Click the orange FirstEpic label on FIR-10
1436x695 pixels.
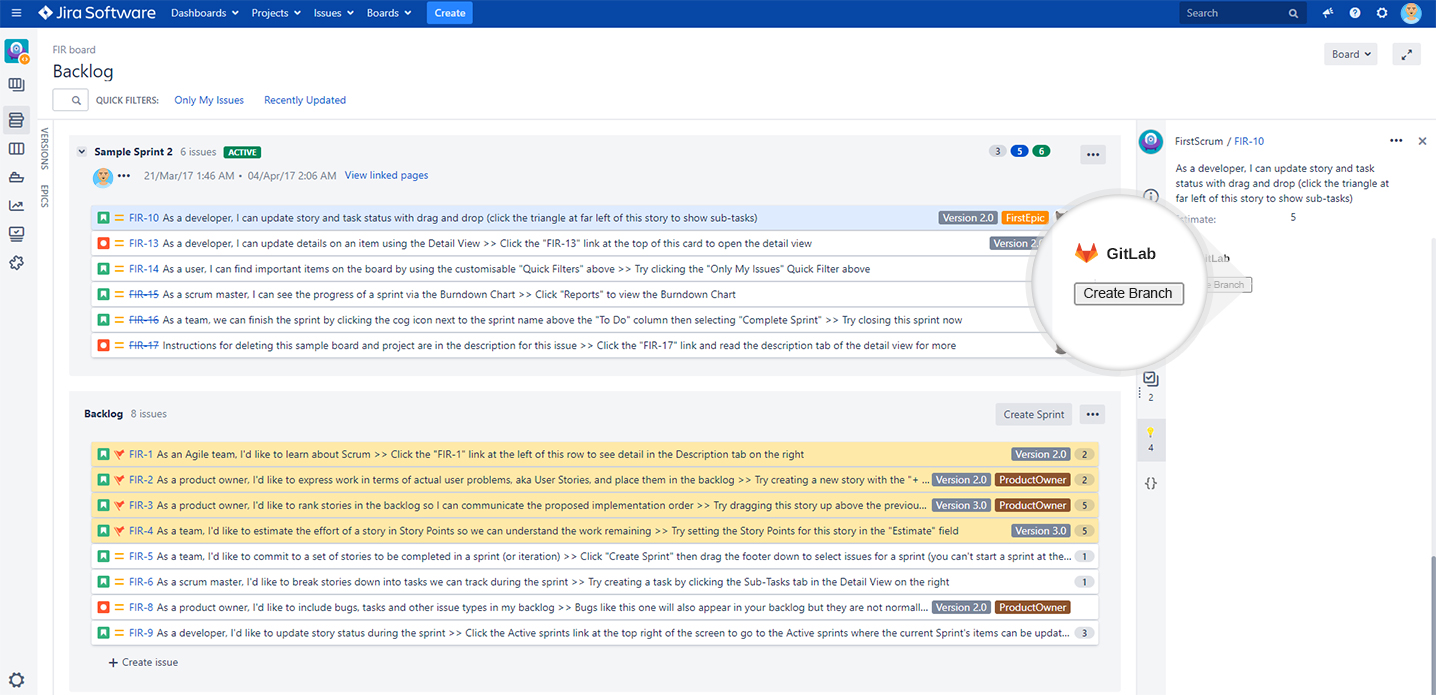(x=1025, y=218)
